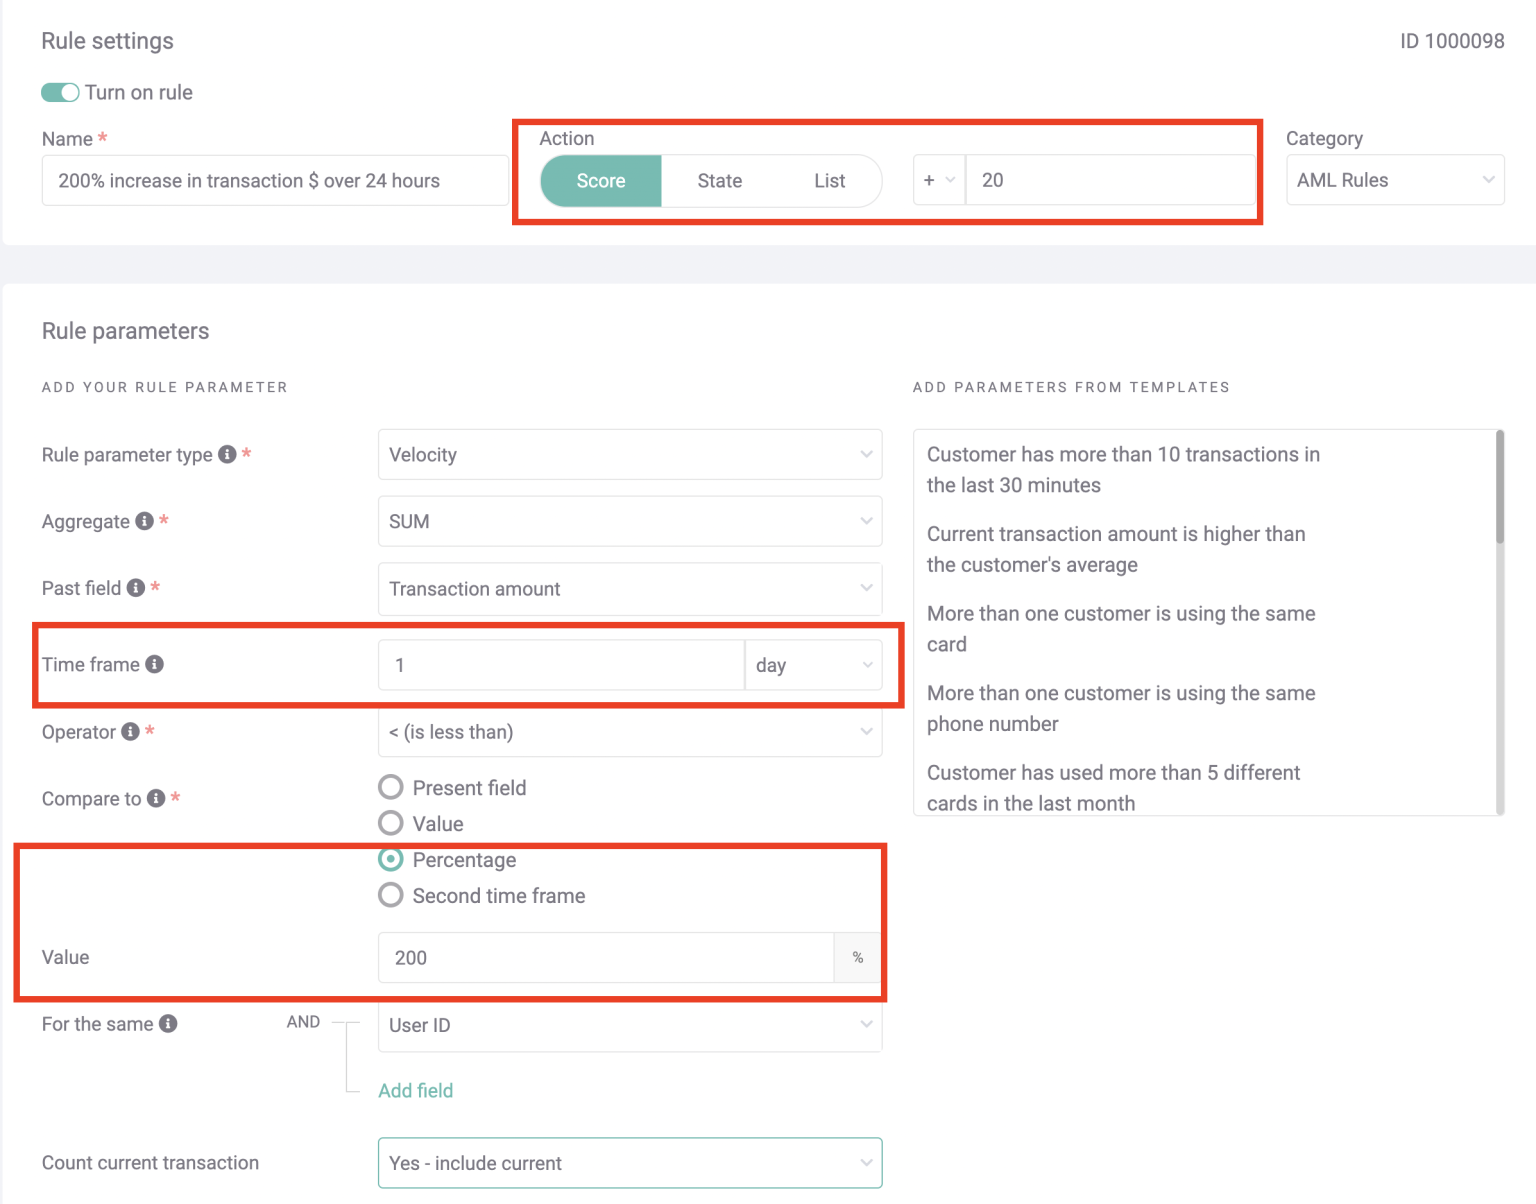Click the info icon beside Rule parameter type
Screen dimensions: 1536x1204
[227, 453]
